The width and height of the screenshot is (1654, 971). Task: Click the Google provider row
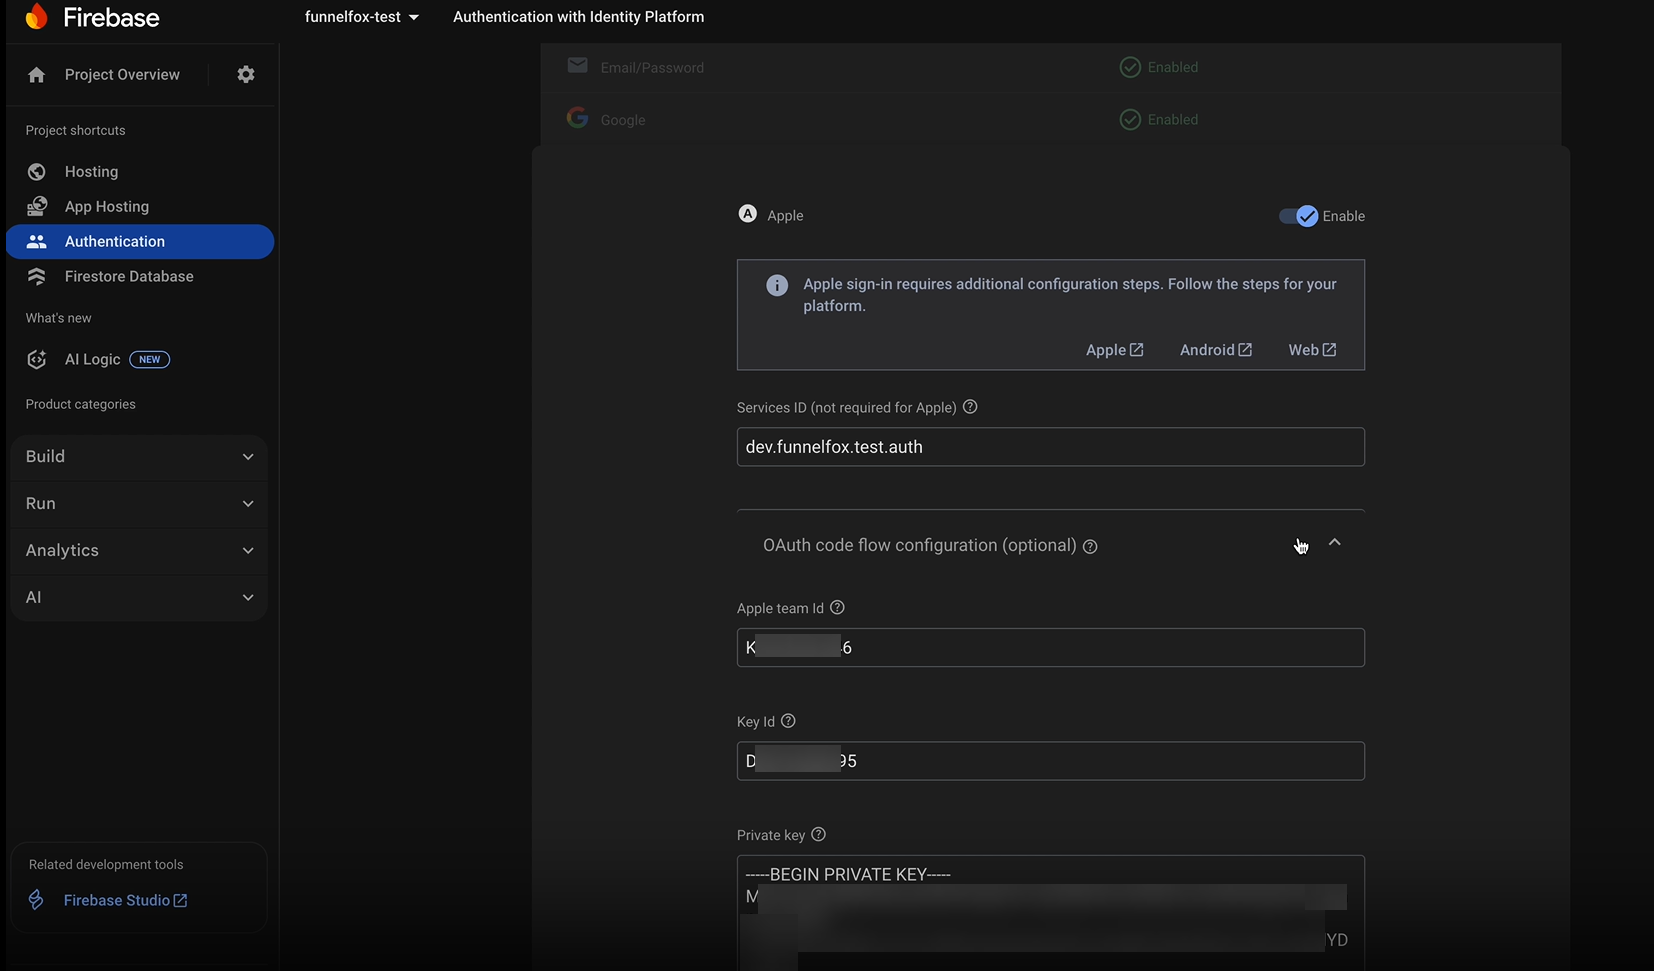pos(1051,119)
